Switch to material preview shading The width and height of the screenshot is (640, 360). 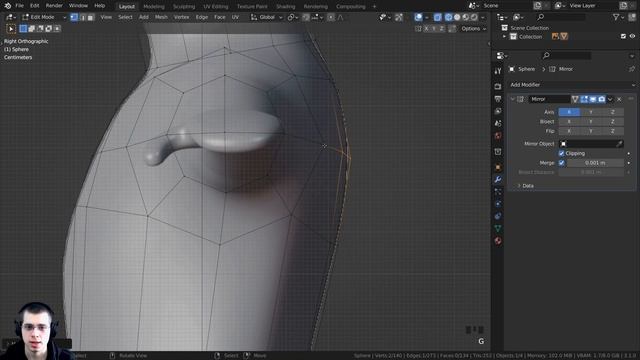click(466, 17)
